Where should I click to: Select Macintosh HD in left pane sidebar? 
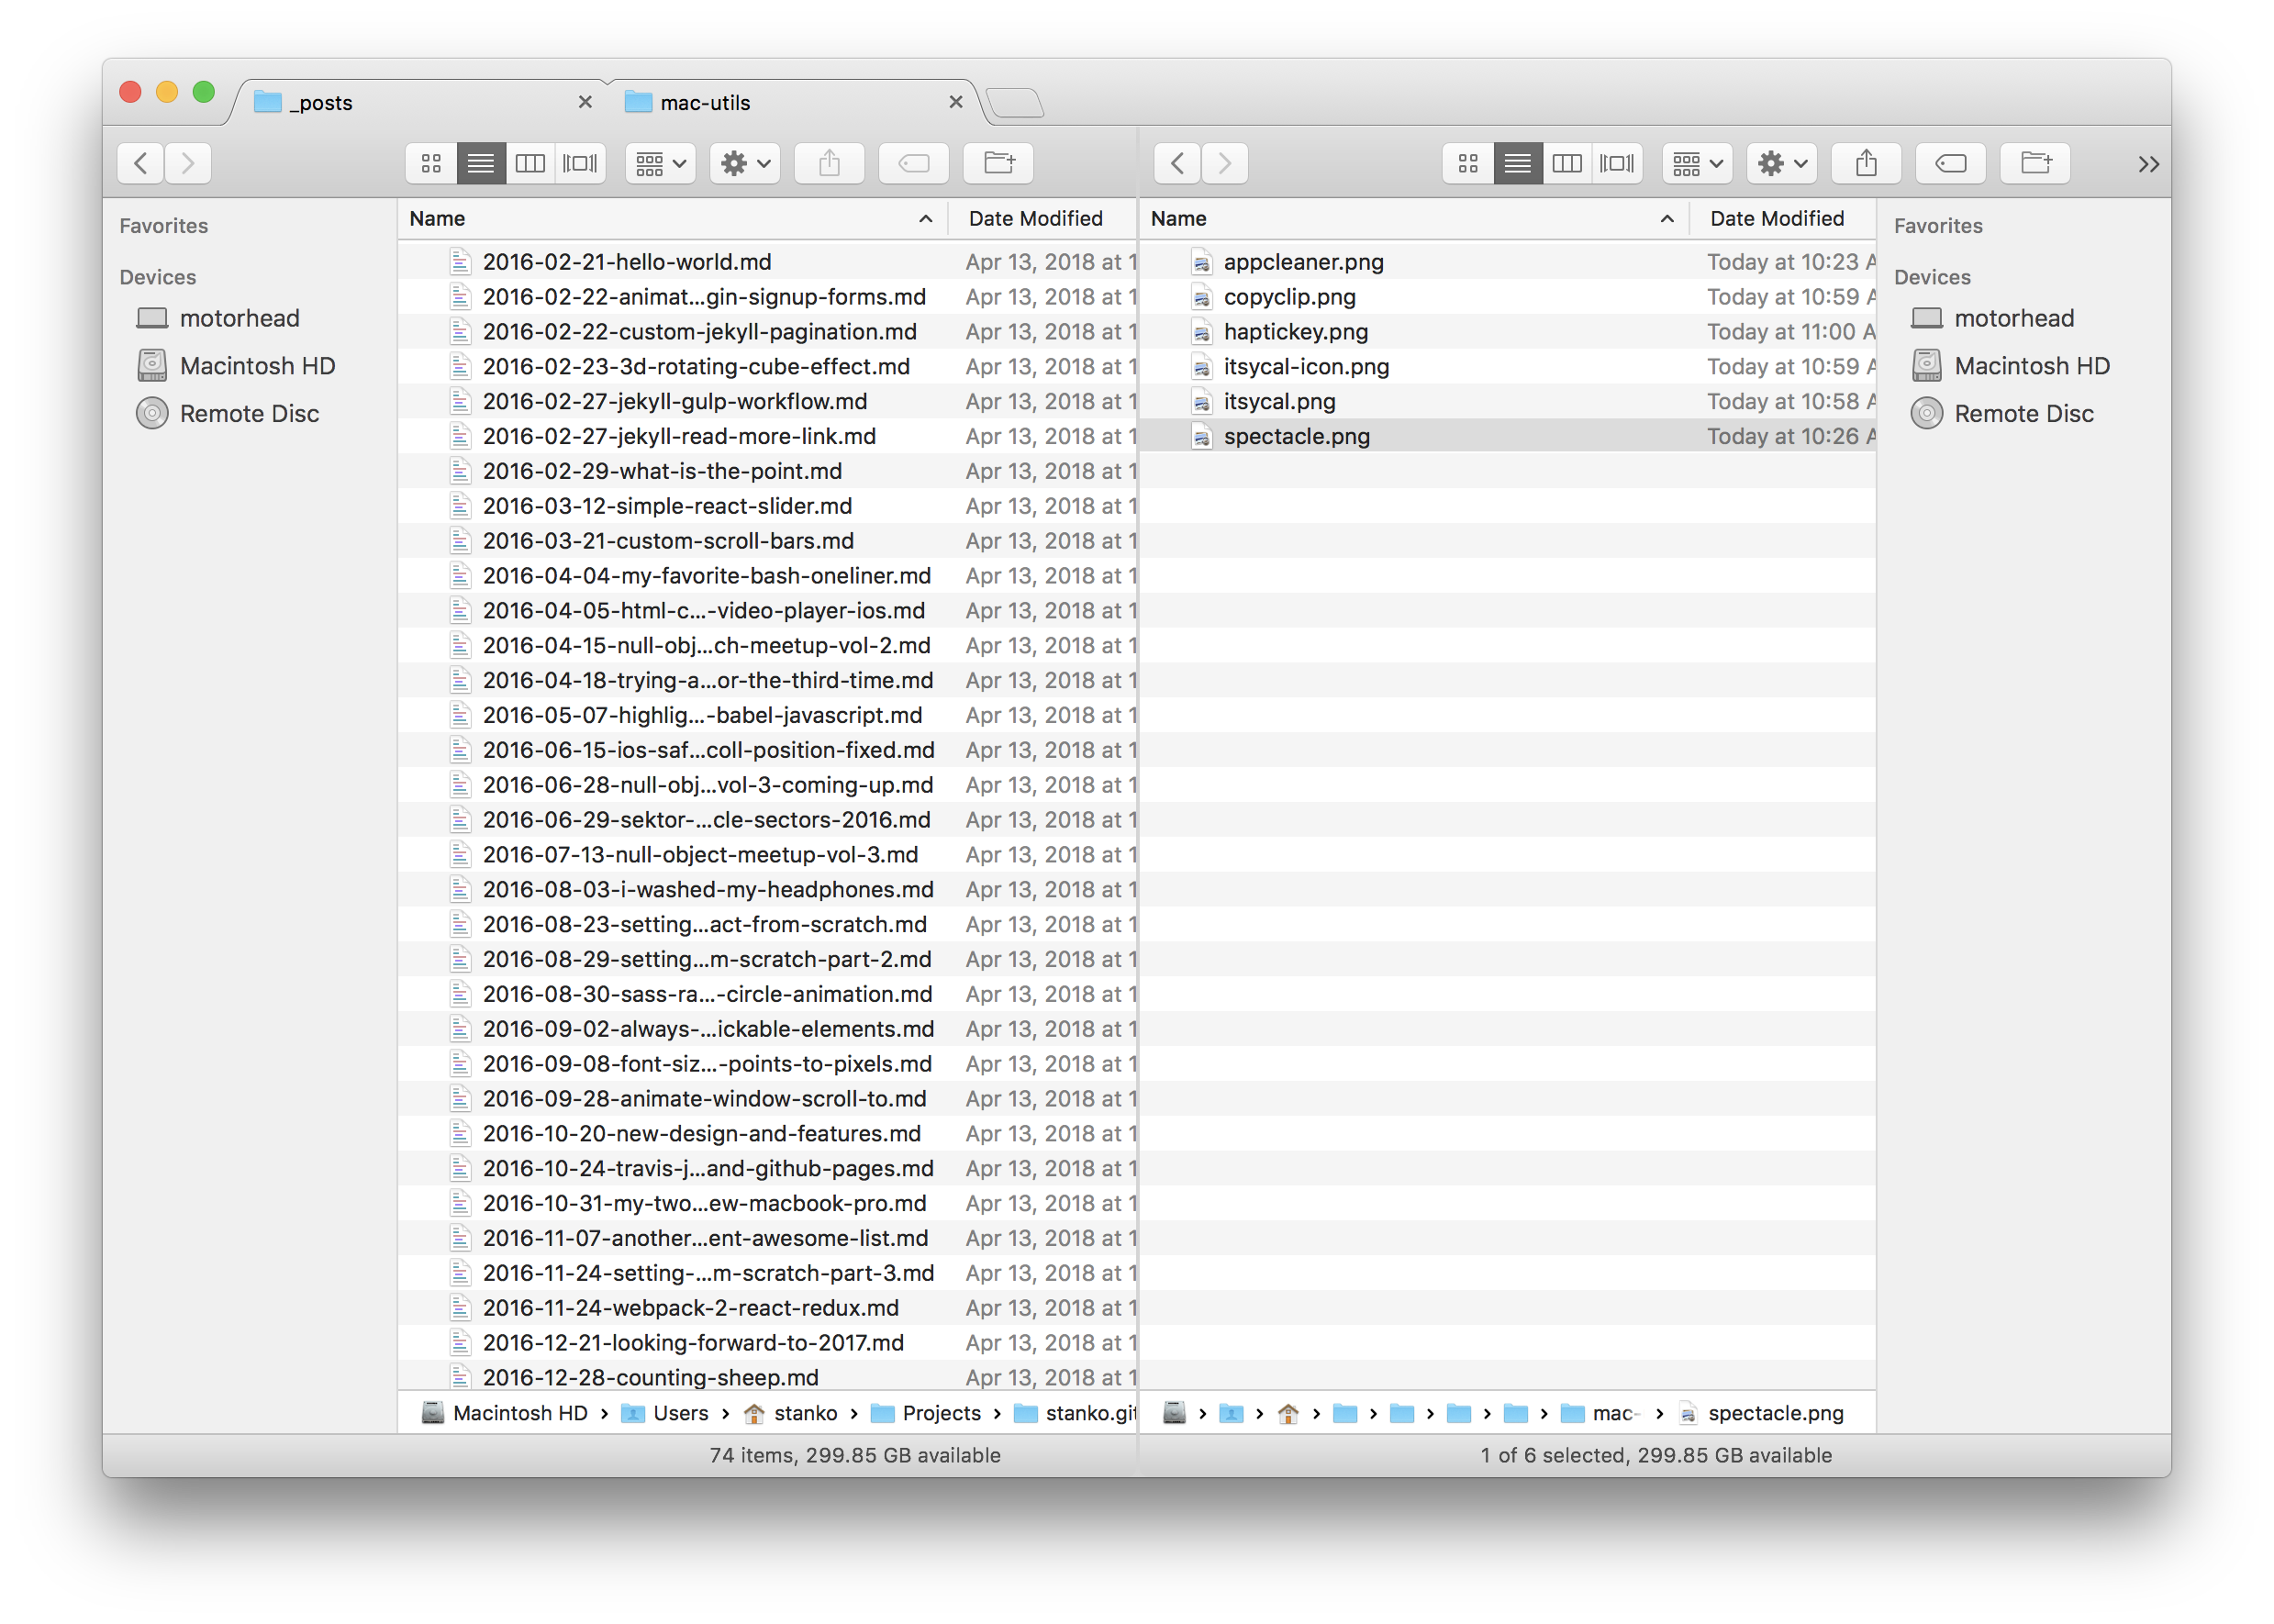259,365
